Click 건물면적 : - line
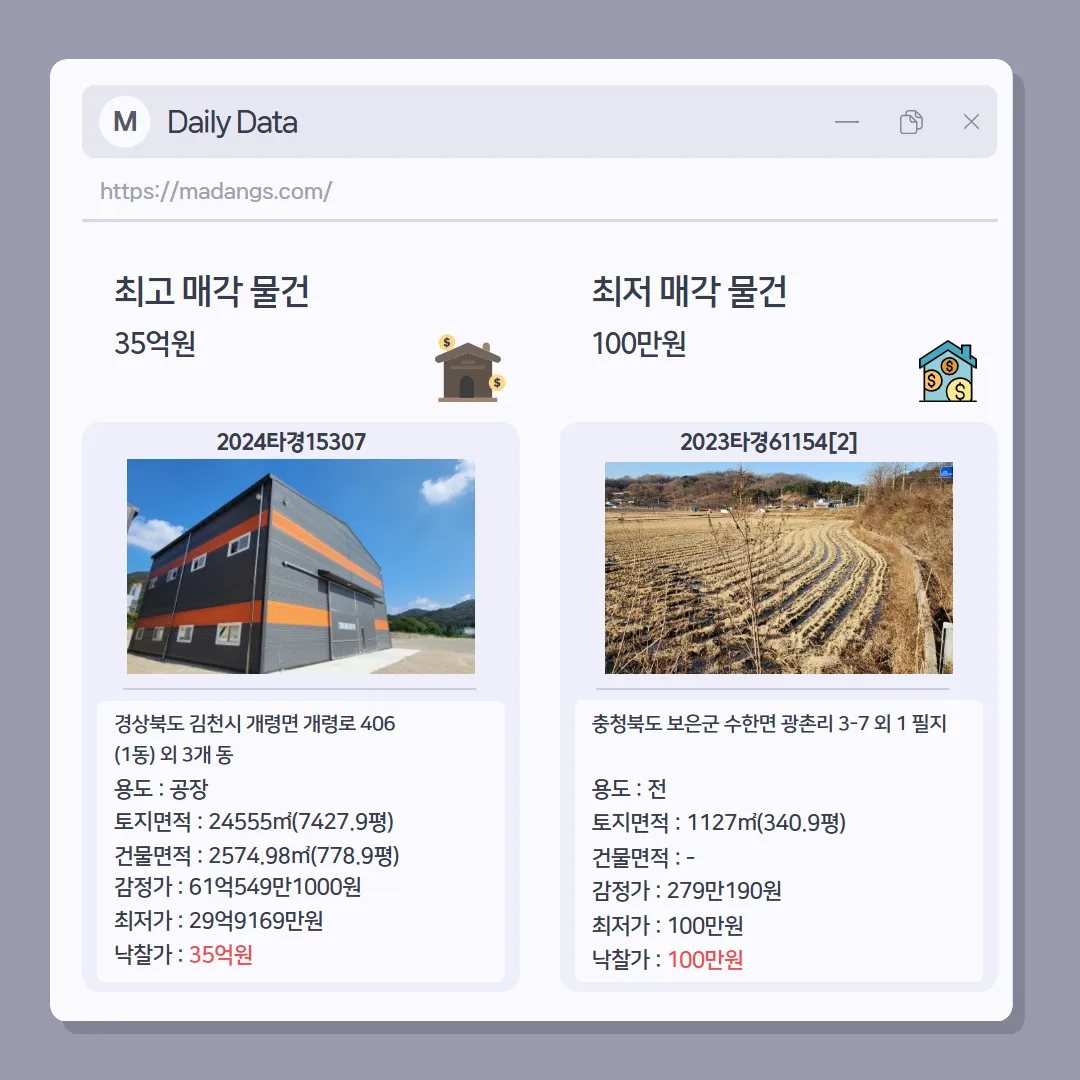 point(643,858)
